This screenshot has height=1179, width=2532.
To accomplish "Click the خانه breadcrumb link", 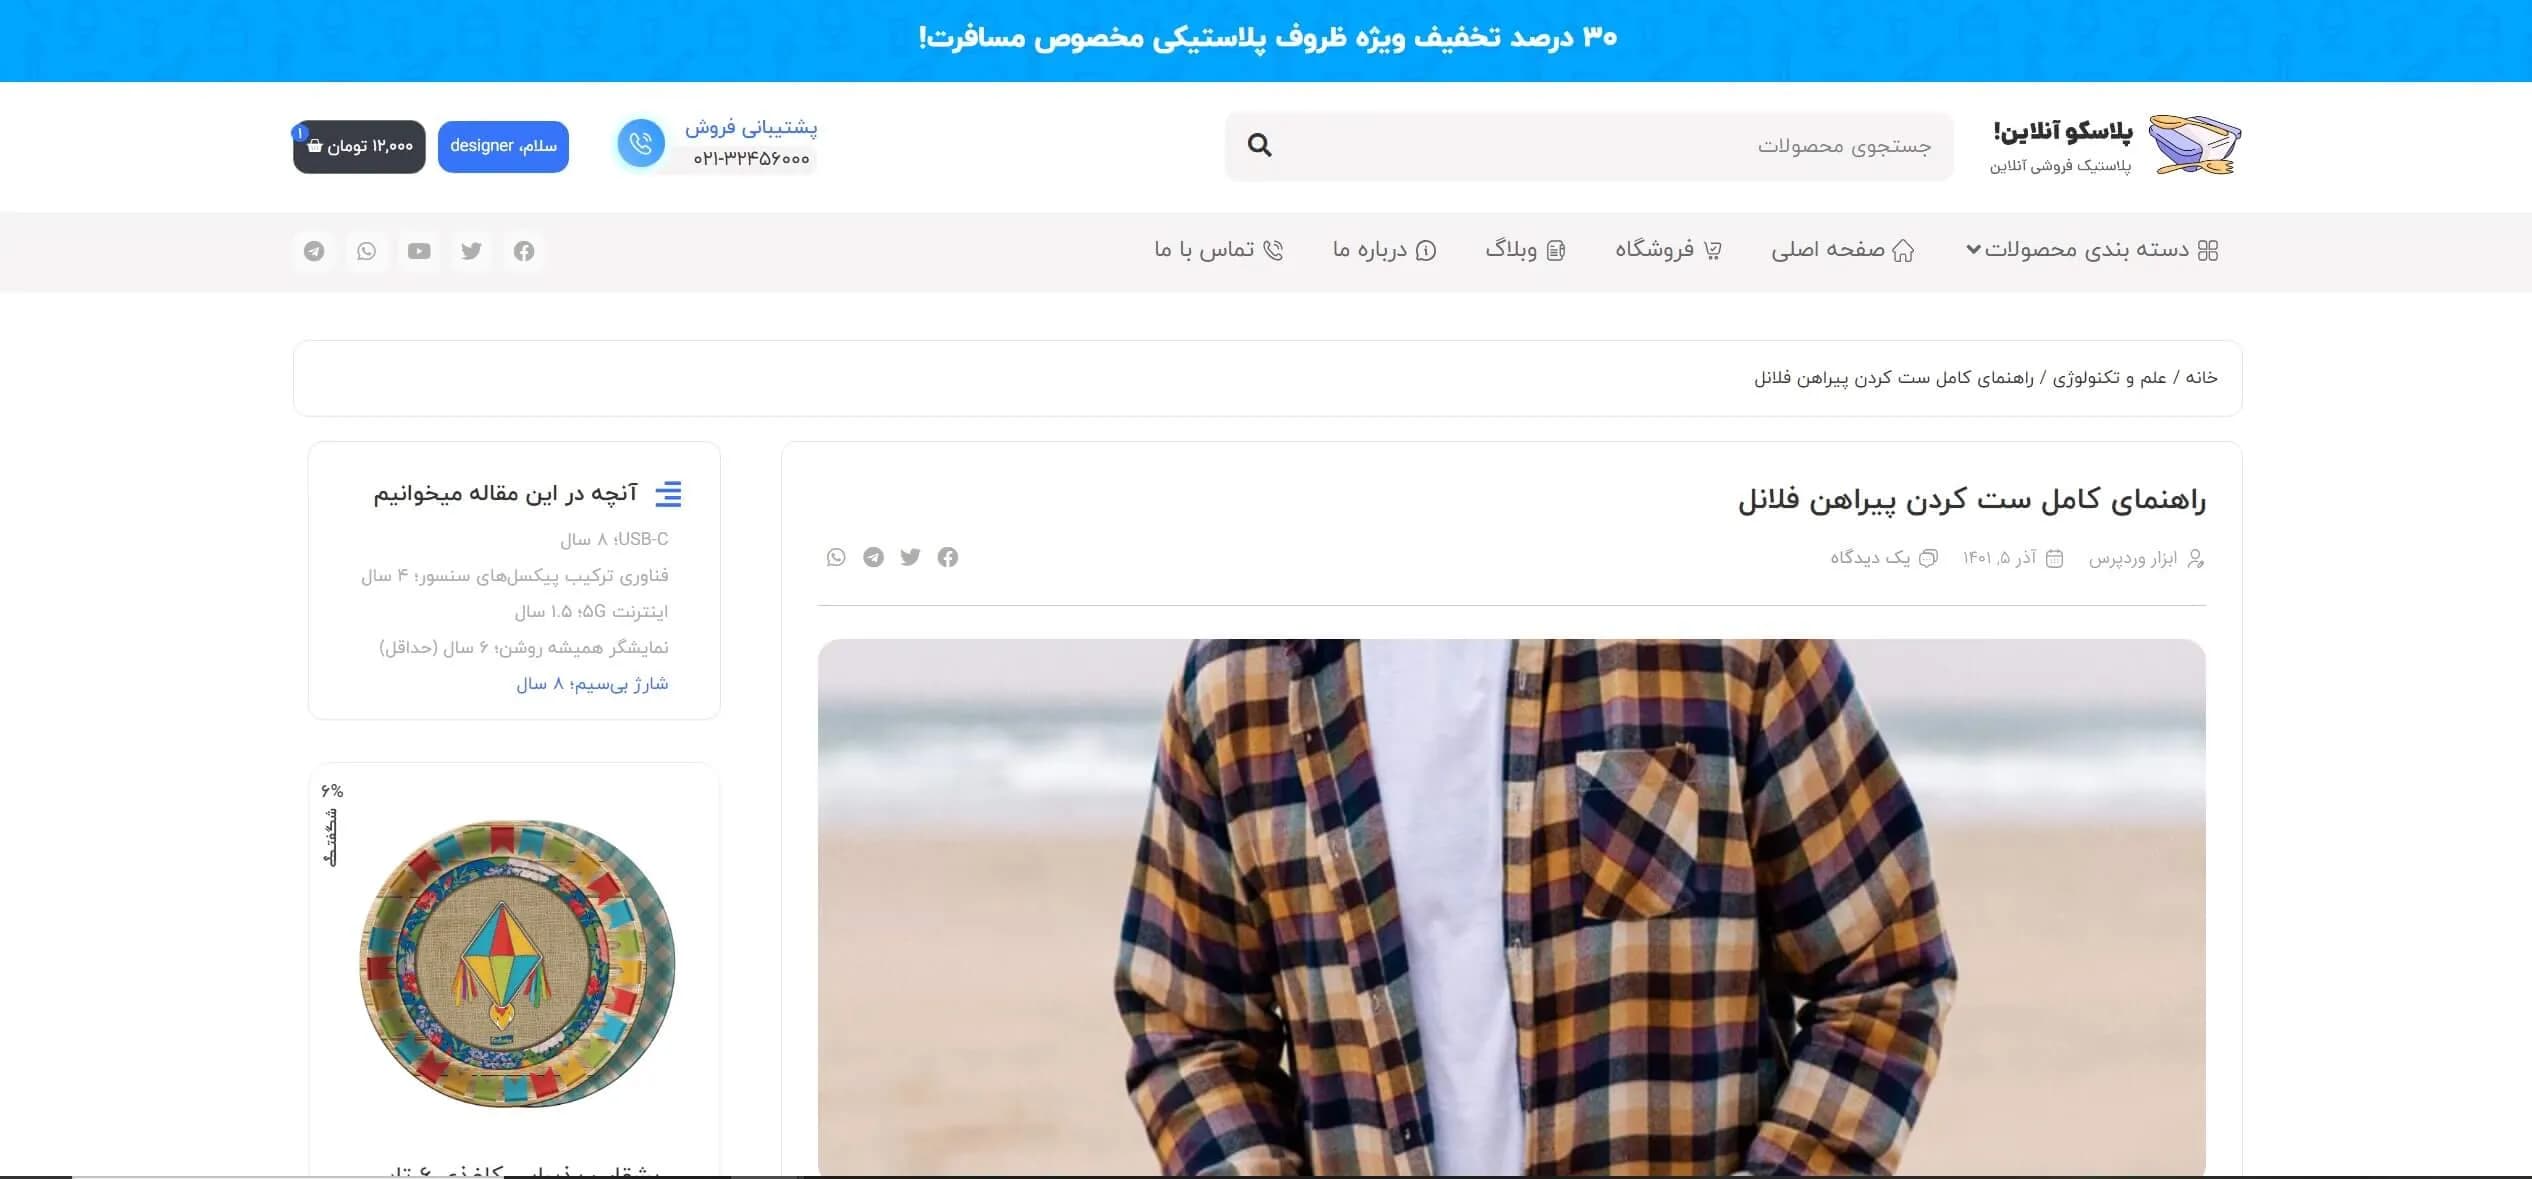I will point(2201,377).
